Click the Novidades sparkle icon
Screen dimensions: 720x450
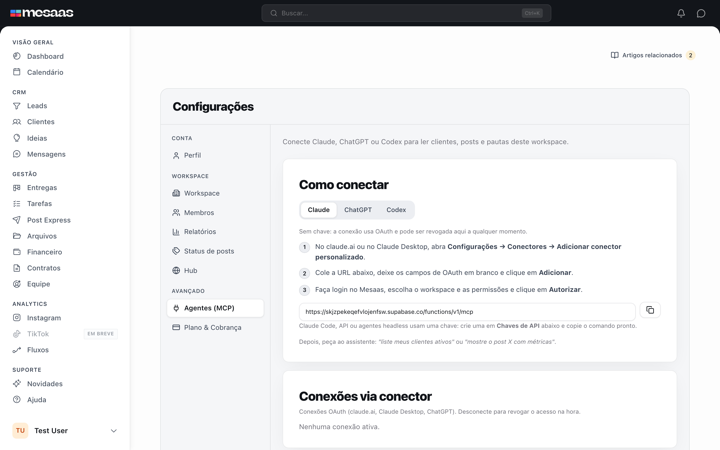coord(17,383)
